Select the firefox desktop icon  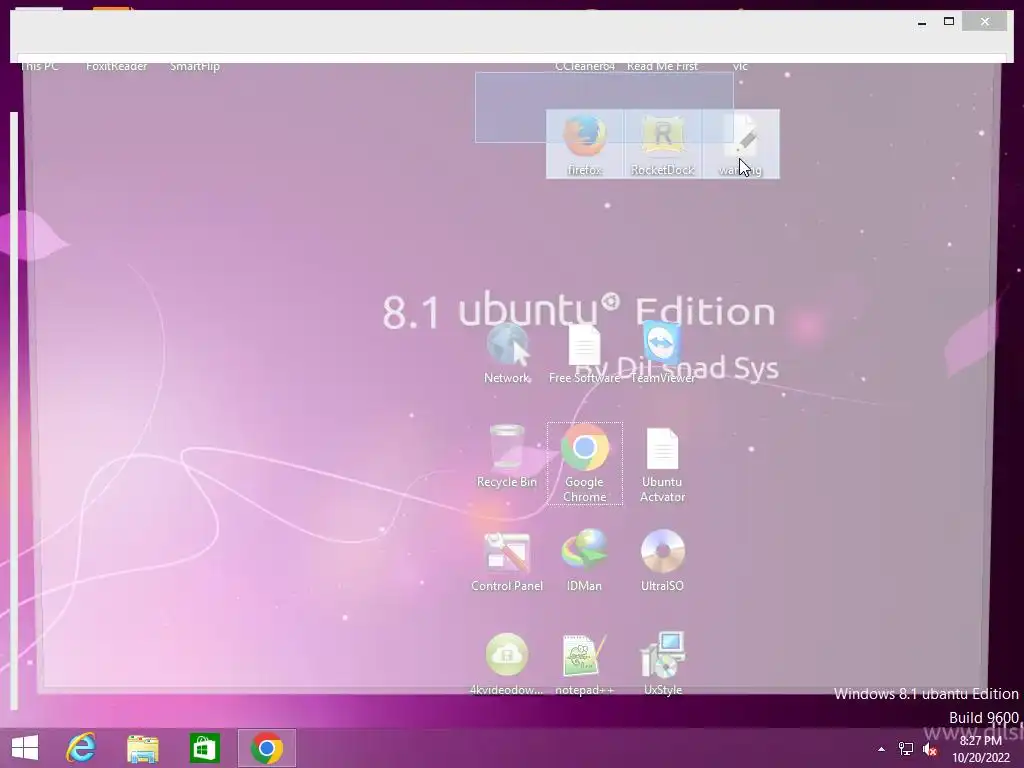(584, 144)
